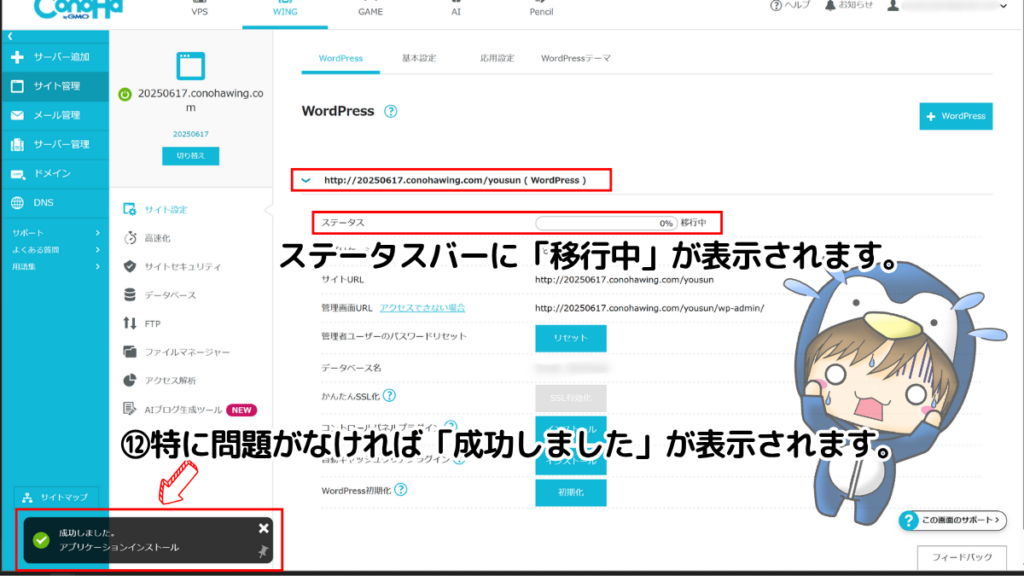This screenshot has width=1024, height=576.
Task: Switch to the WordPress tab
Action: tap(340, 58)
